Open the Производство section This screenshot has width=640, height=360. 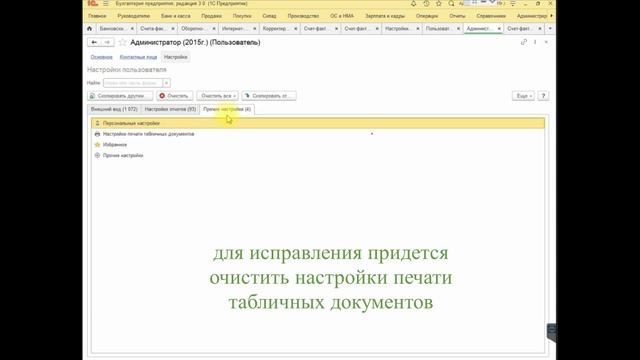[303, 16]
